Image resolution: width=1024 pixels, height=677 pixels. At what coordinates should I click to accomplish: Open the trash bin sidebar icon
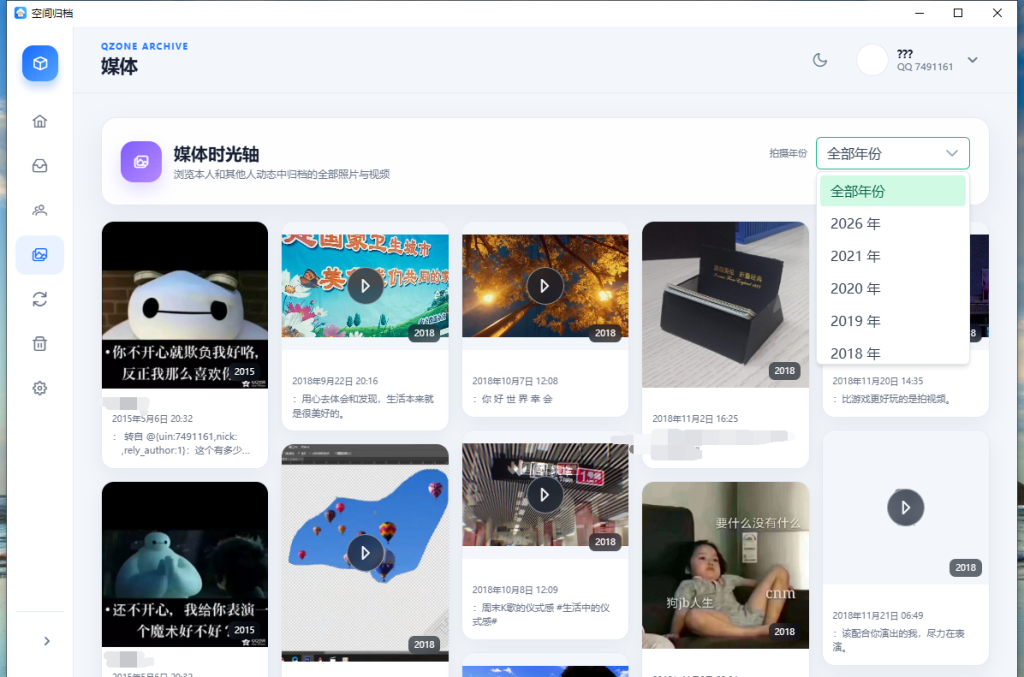[x=40, y=343]
